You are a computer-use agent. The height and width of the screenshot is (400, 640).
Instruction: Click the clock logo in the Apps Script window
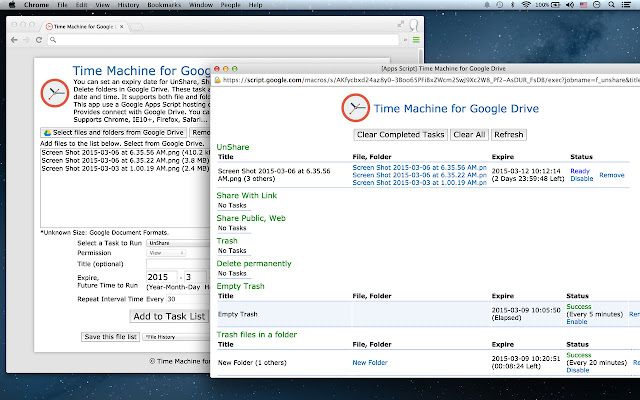tap(356, 108)
